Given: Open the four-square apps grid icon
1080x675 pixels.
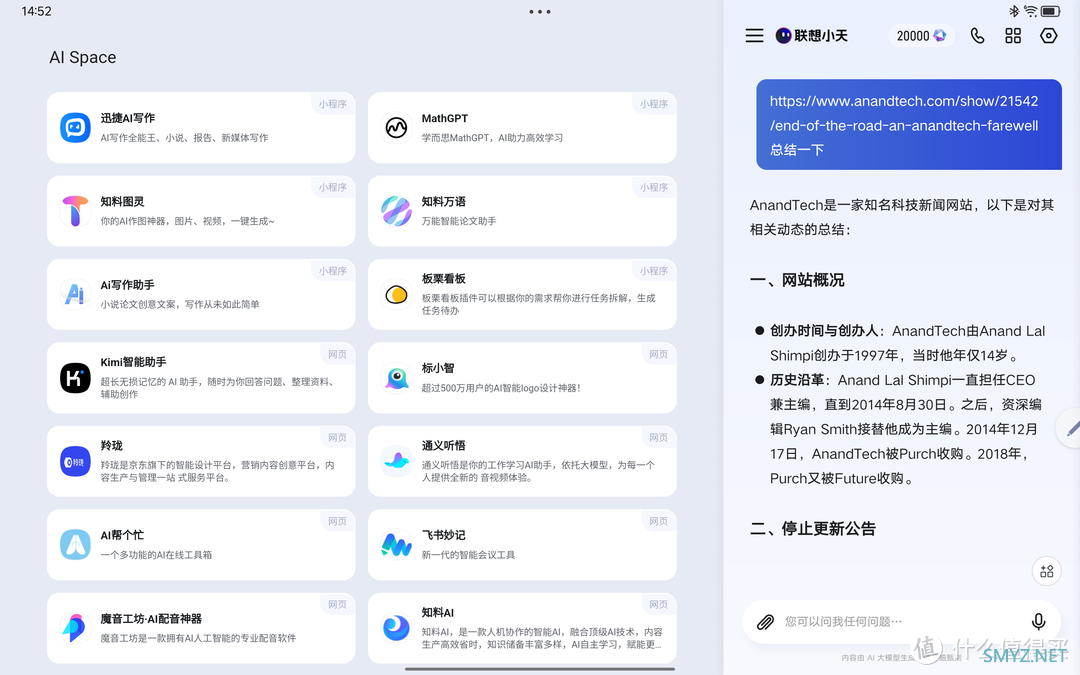Looking at the screenshot, I should point(1013,36).
